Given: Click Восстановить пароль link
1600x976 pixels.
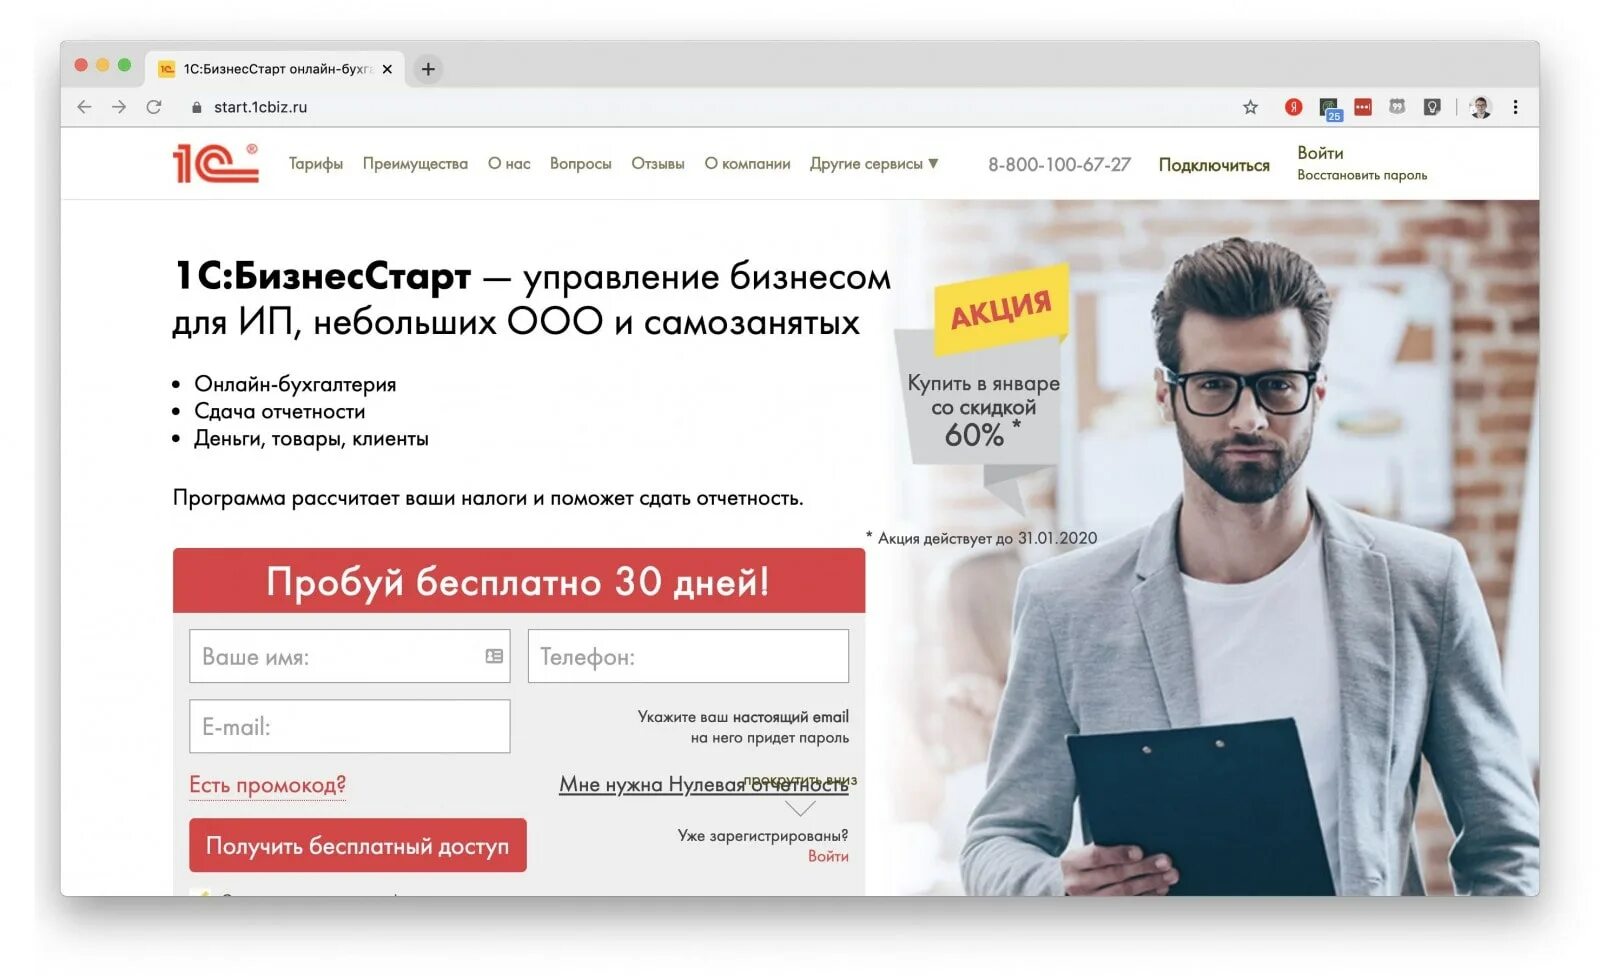Looking at the screenshot, I should (x=1362, y=175).
